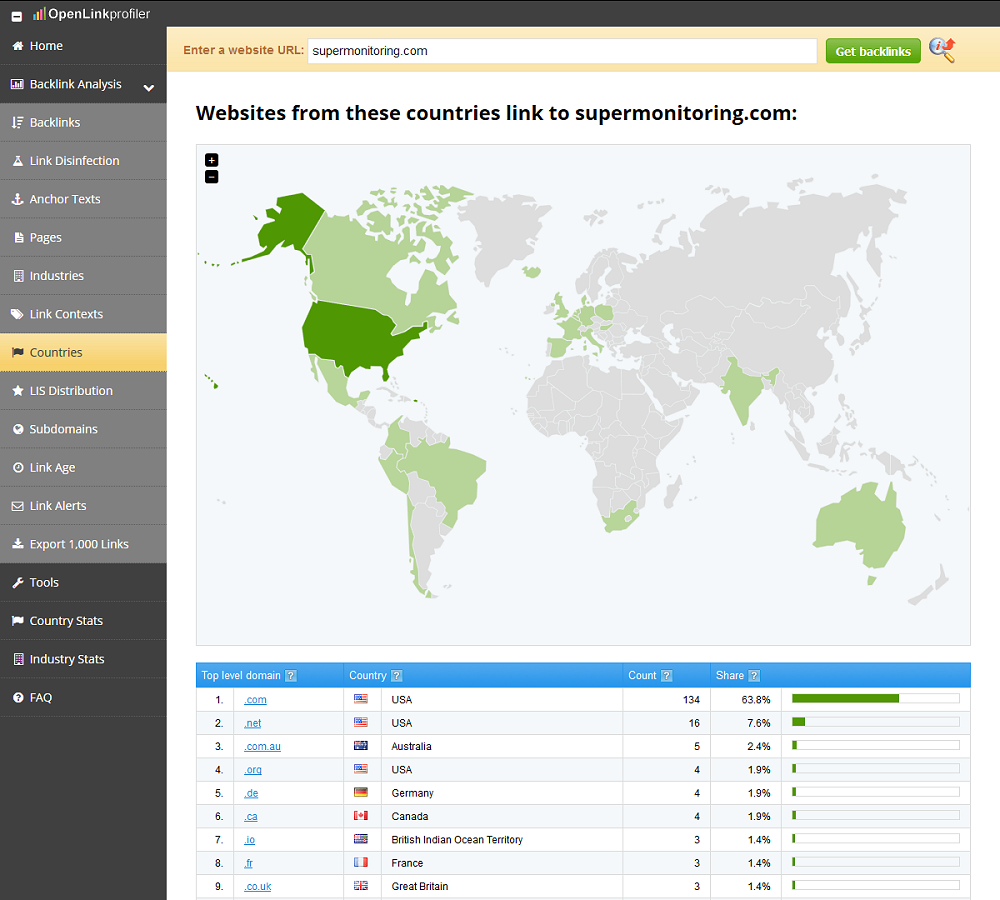
Task: Collapse sidebar using the minus icon
Action: [17, 16]
